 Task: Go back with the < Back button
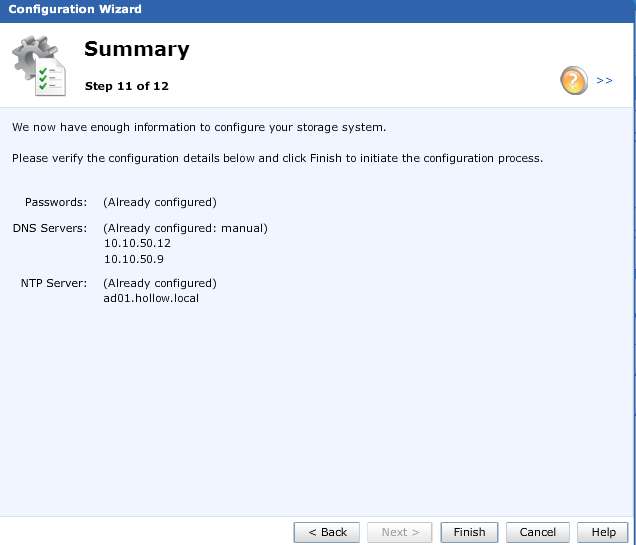[x=327, y=532]
